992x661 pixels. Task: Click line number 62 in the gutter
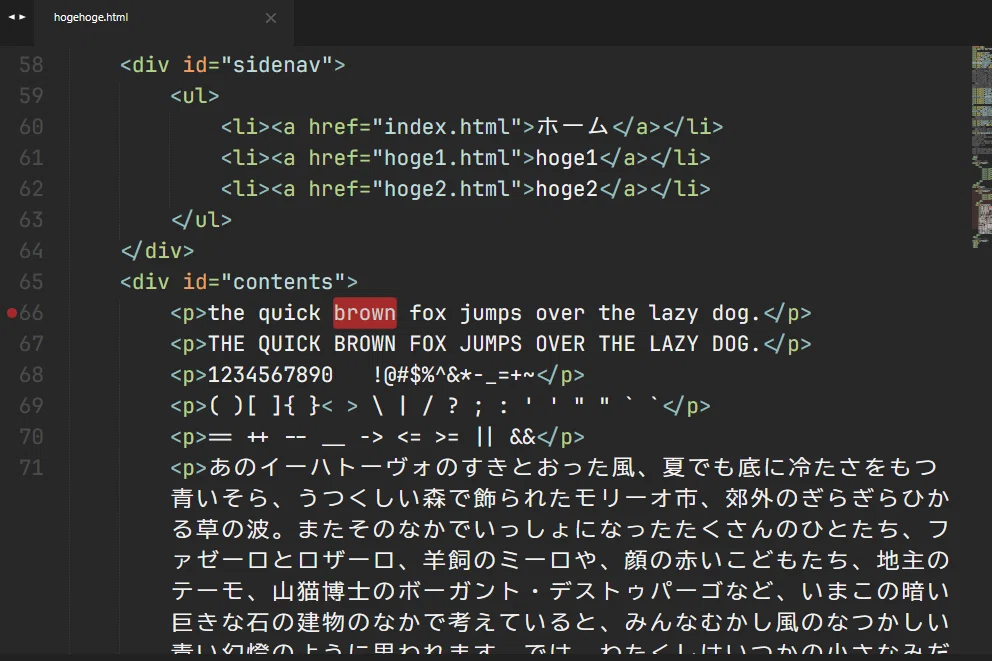[x=32, y=188]
